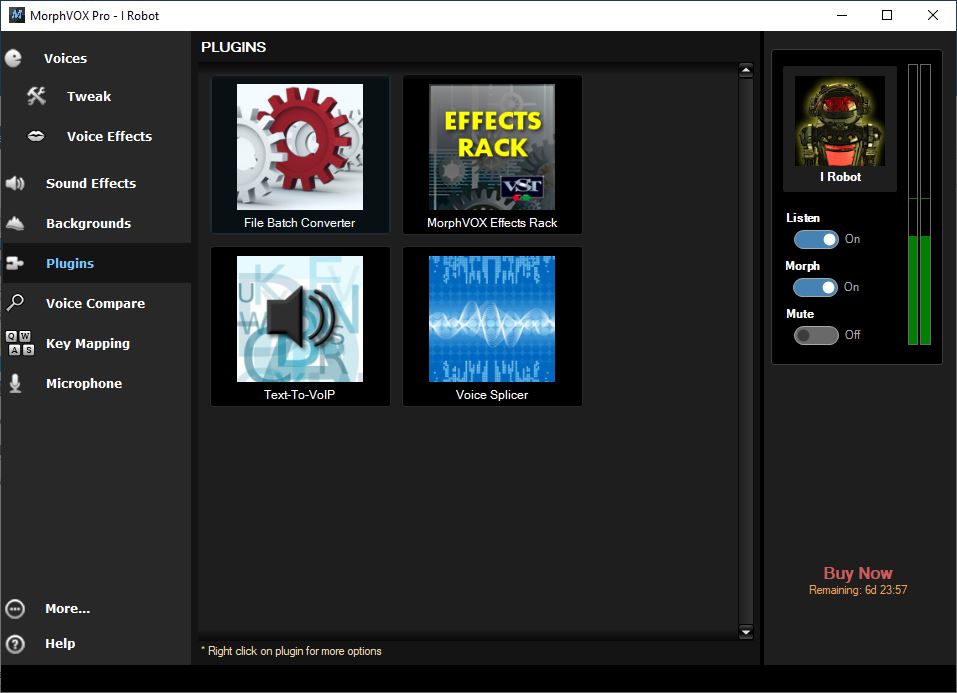This screenshot has height=693, width=957.
Task: Open the Help text link
Action: 60,644
